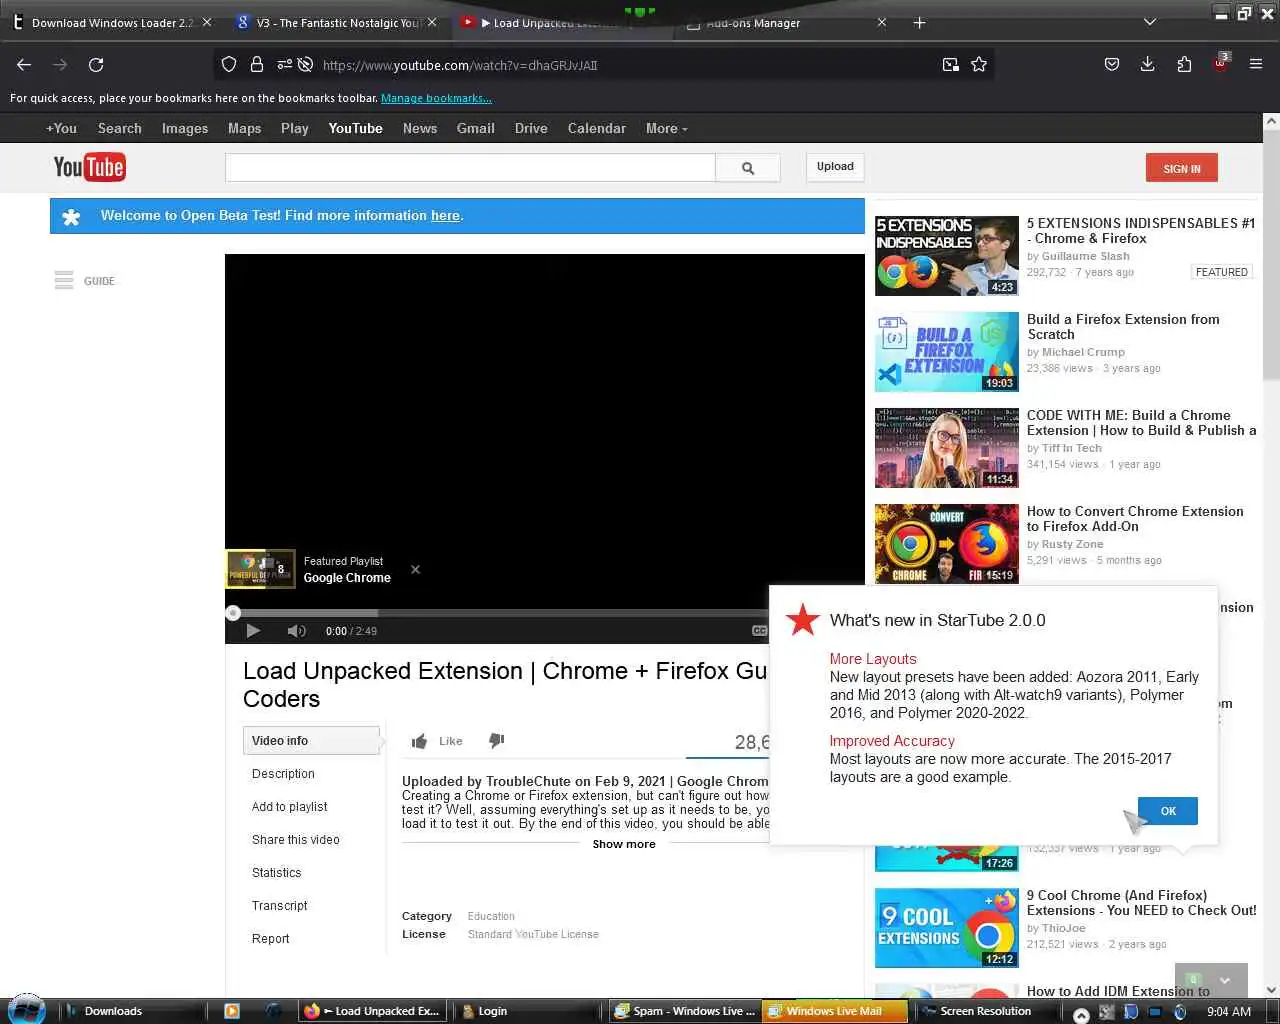1280x1024 pixels.
Task: Click the YouTube logo
Action: [89, 167]
